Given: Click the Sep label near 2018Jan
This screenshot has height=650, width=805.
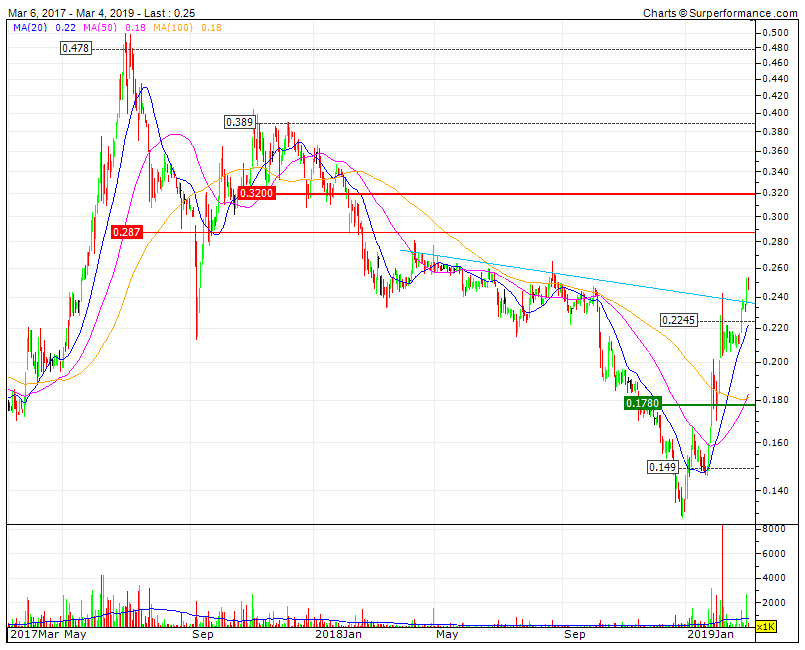Looking at the screenshot, I should (203, 635).
